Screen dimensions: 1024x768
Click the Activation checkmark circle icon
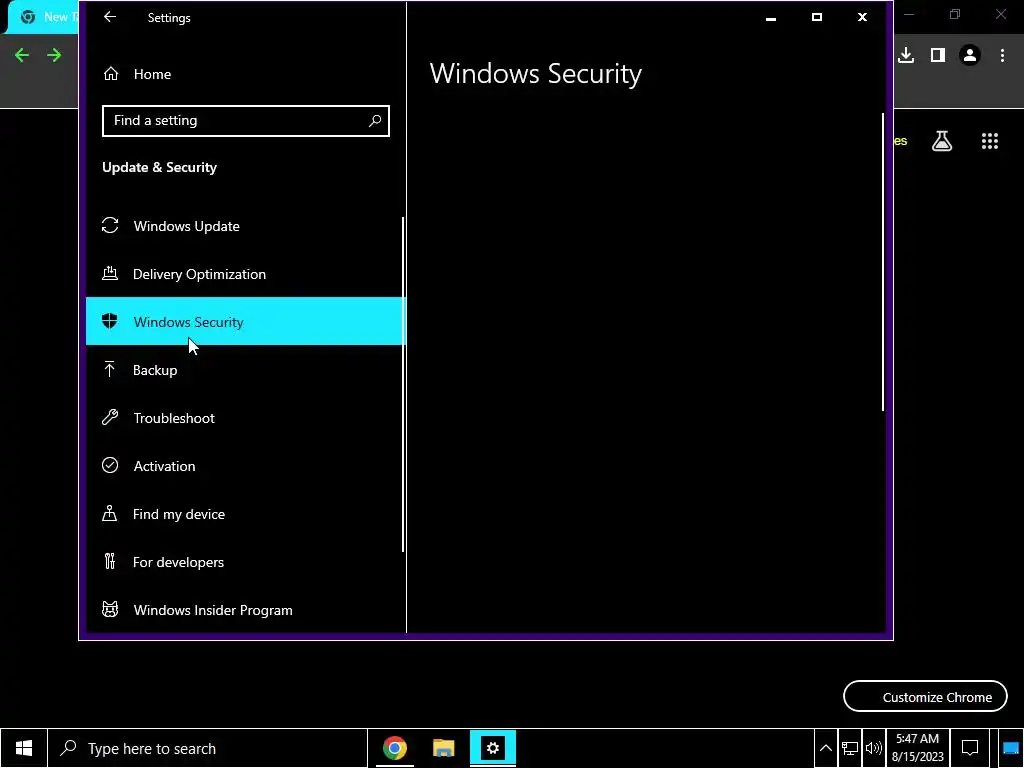110,465
